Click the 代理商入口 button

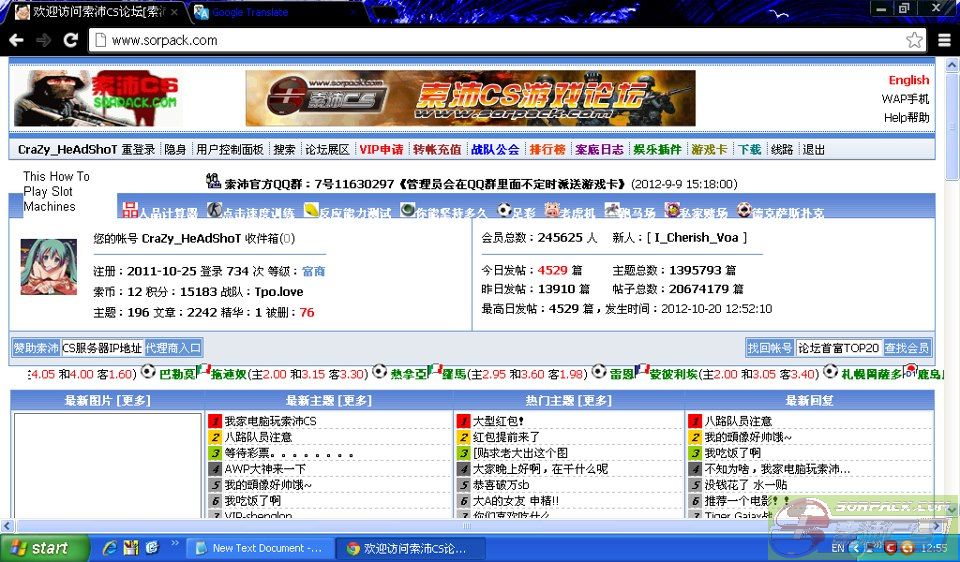[173, 348]
